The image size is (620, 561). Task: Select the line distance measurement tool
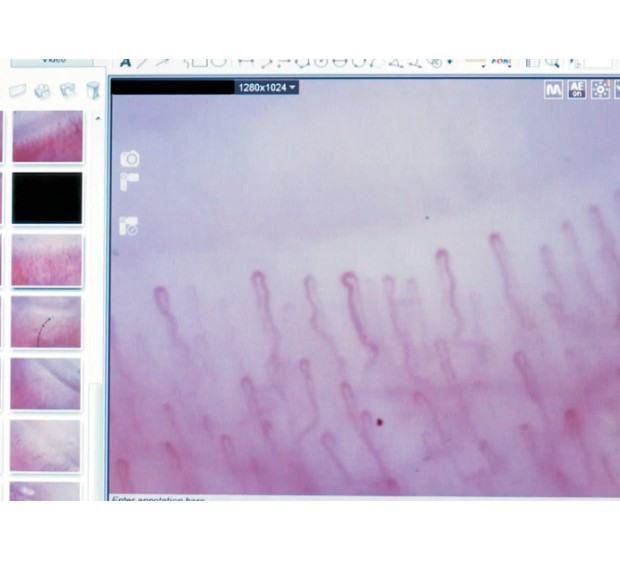[x=246, y=62]
